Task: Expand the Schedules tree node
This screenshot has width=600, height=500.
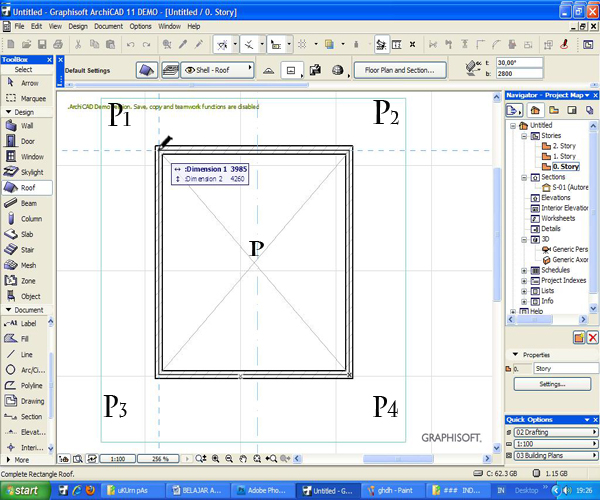Action: [523, 270]
